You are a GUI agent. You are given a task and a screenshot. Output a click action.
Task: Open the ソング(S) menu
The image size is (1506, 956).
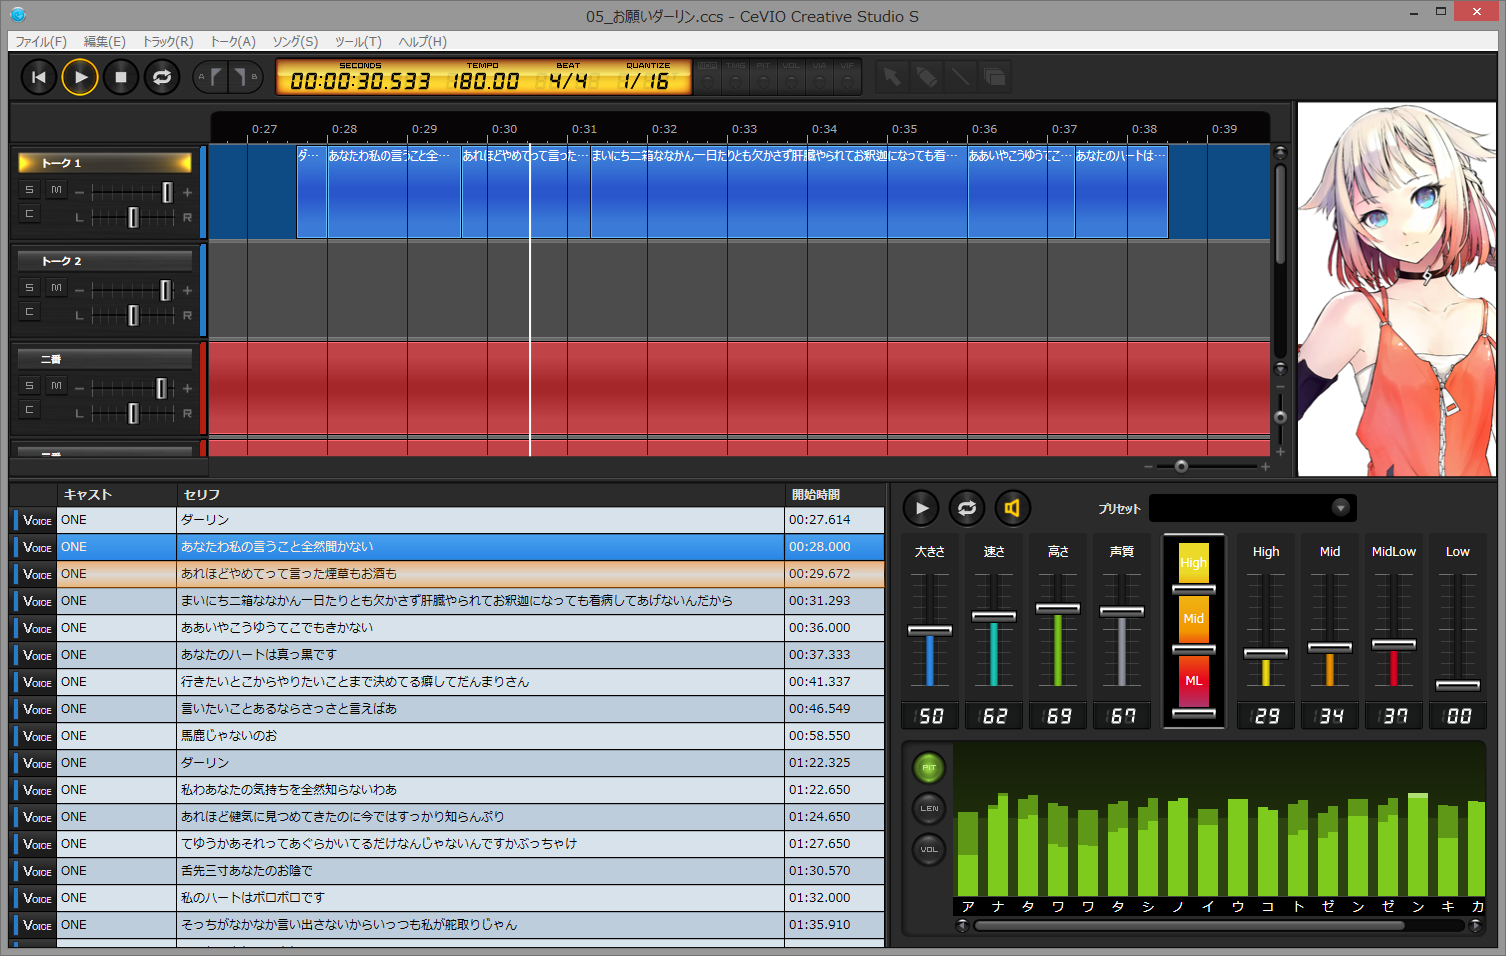tap(295, 42)
